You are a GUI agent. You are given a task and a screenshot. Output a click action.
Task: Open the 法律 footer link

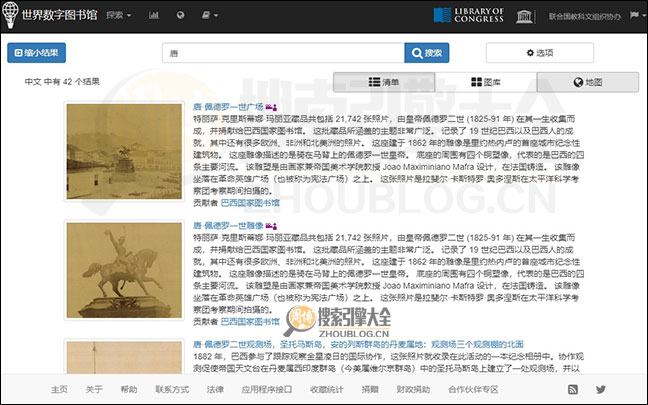click(215, 389)
